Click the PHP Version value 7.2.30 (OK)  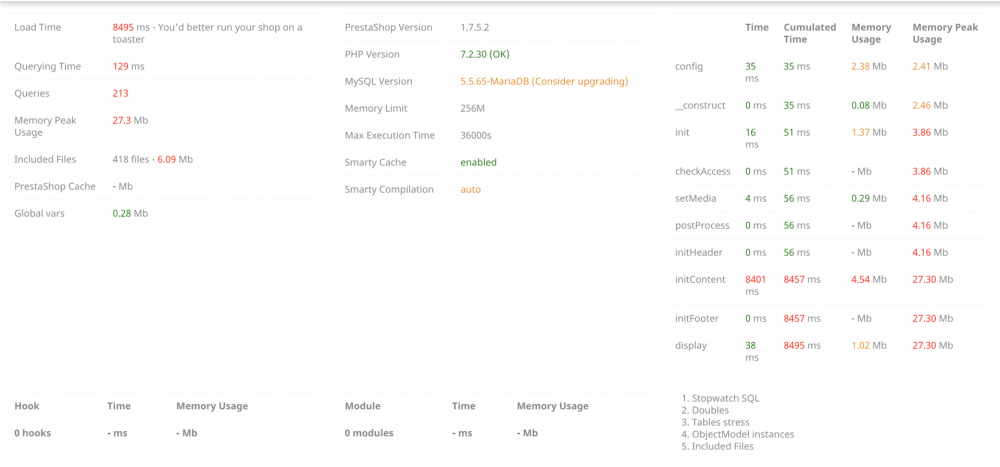484,54
